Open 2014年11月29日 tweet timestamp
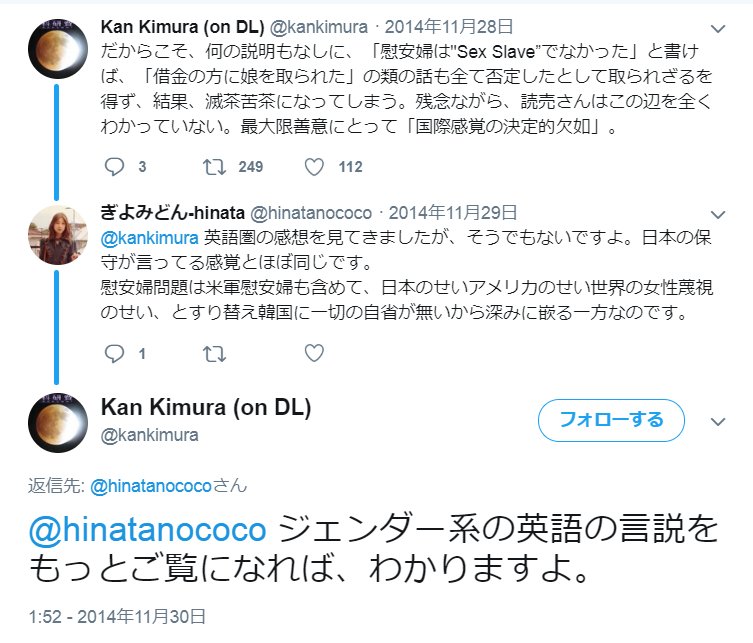Screen dimensions: 753x643 tap(453, 213)
